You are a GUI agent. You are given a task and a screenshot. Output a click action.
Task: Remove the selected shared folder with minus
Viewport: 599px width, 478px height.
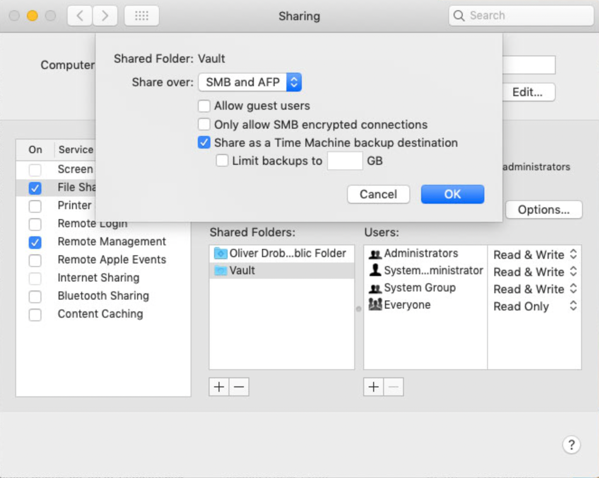tap(239, 387)
